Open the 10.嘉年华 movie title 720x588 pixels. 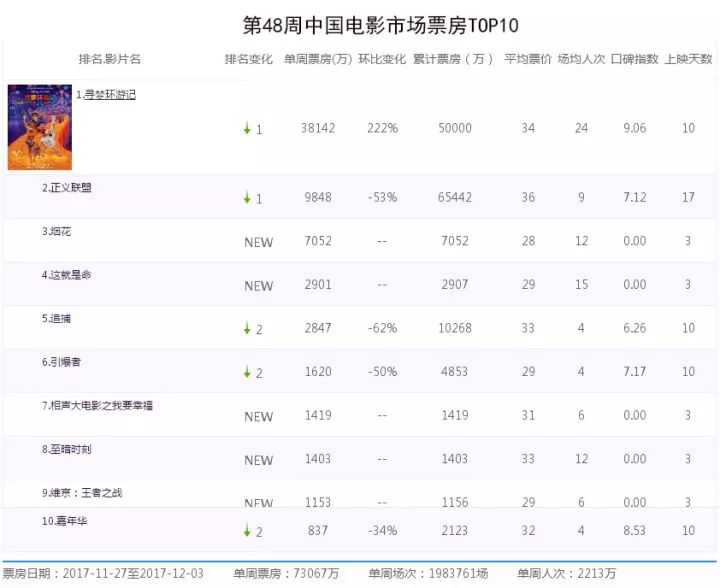[64, 521]
